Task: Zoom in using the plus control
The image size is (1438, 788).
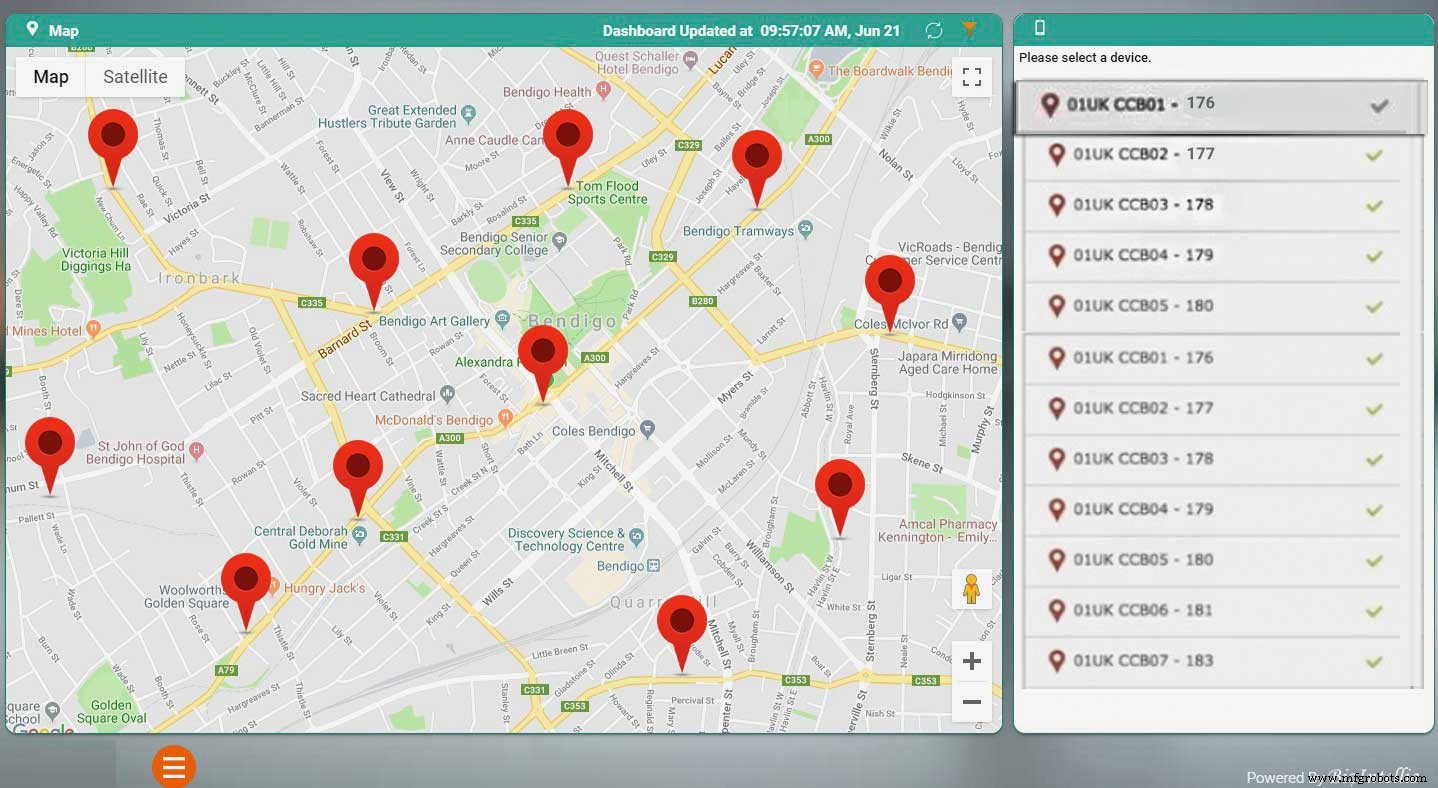Action: coord(971,660)
